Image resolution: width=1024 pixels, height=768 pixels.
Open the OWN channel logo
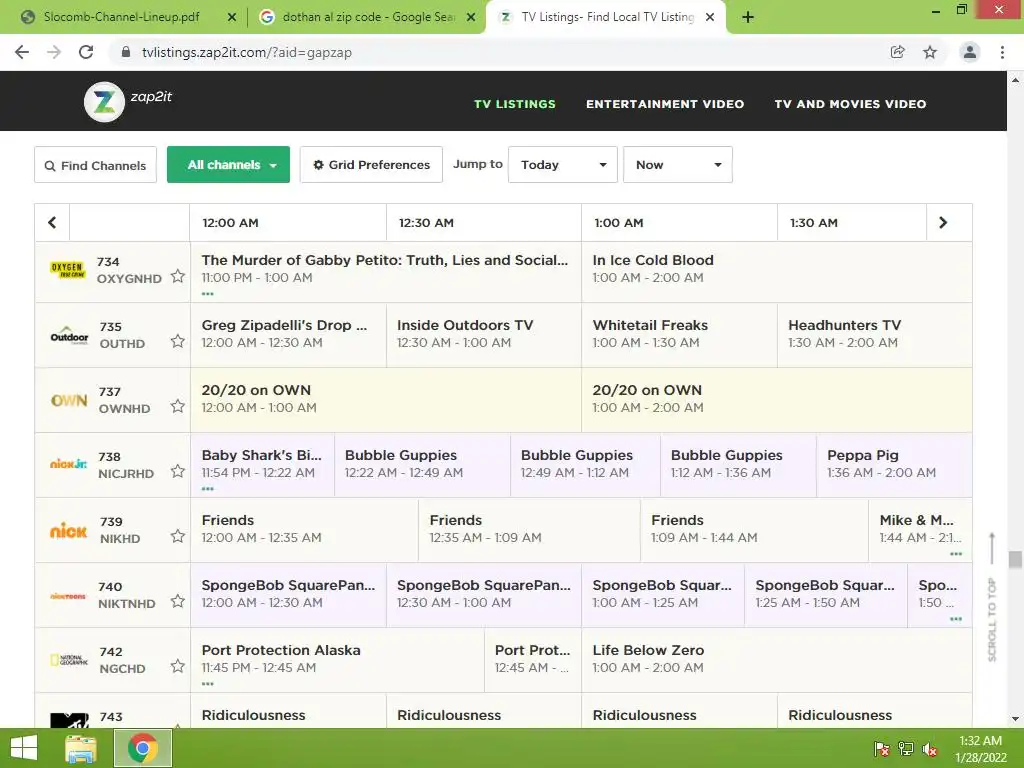pyautogui.click(x=69, y=400)
